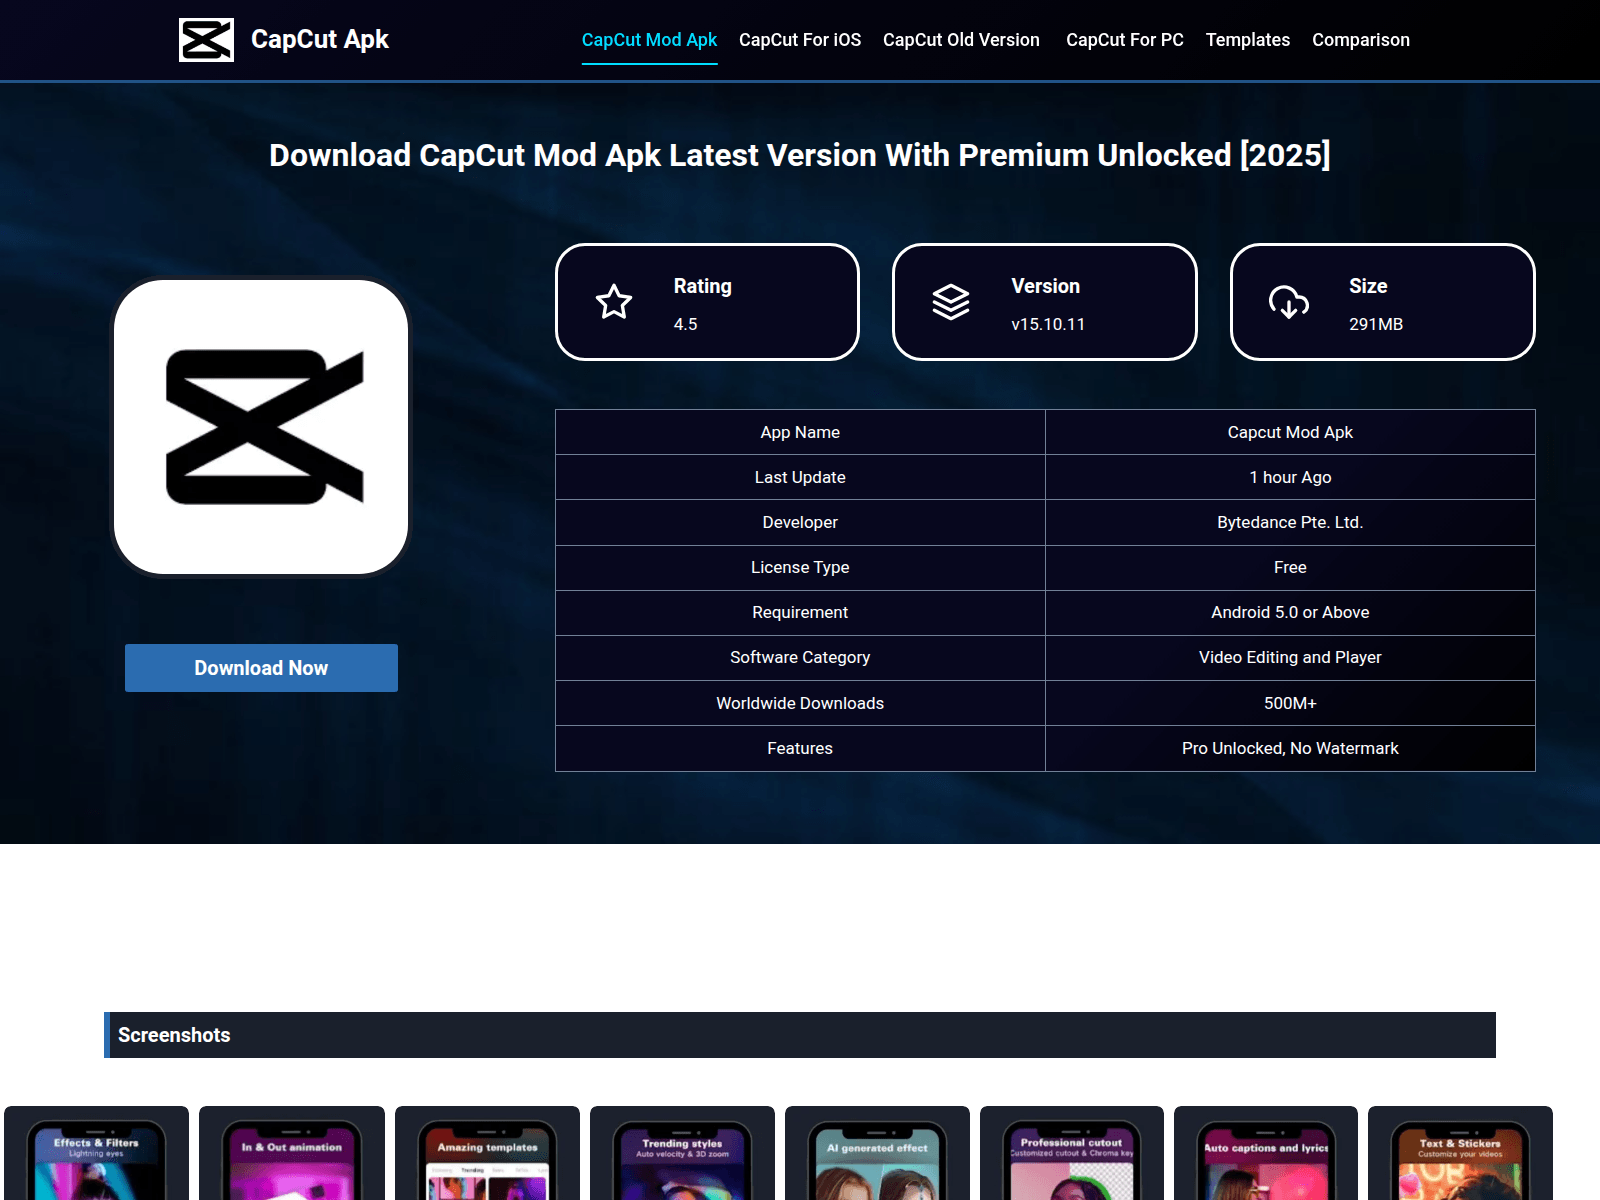This screenshot has height=1200, width=1600.
Task: Click the CapCut Apk site title
Action: coord(320,39)
